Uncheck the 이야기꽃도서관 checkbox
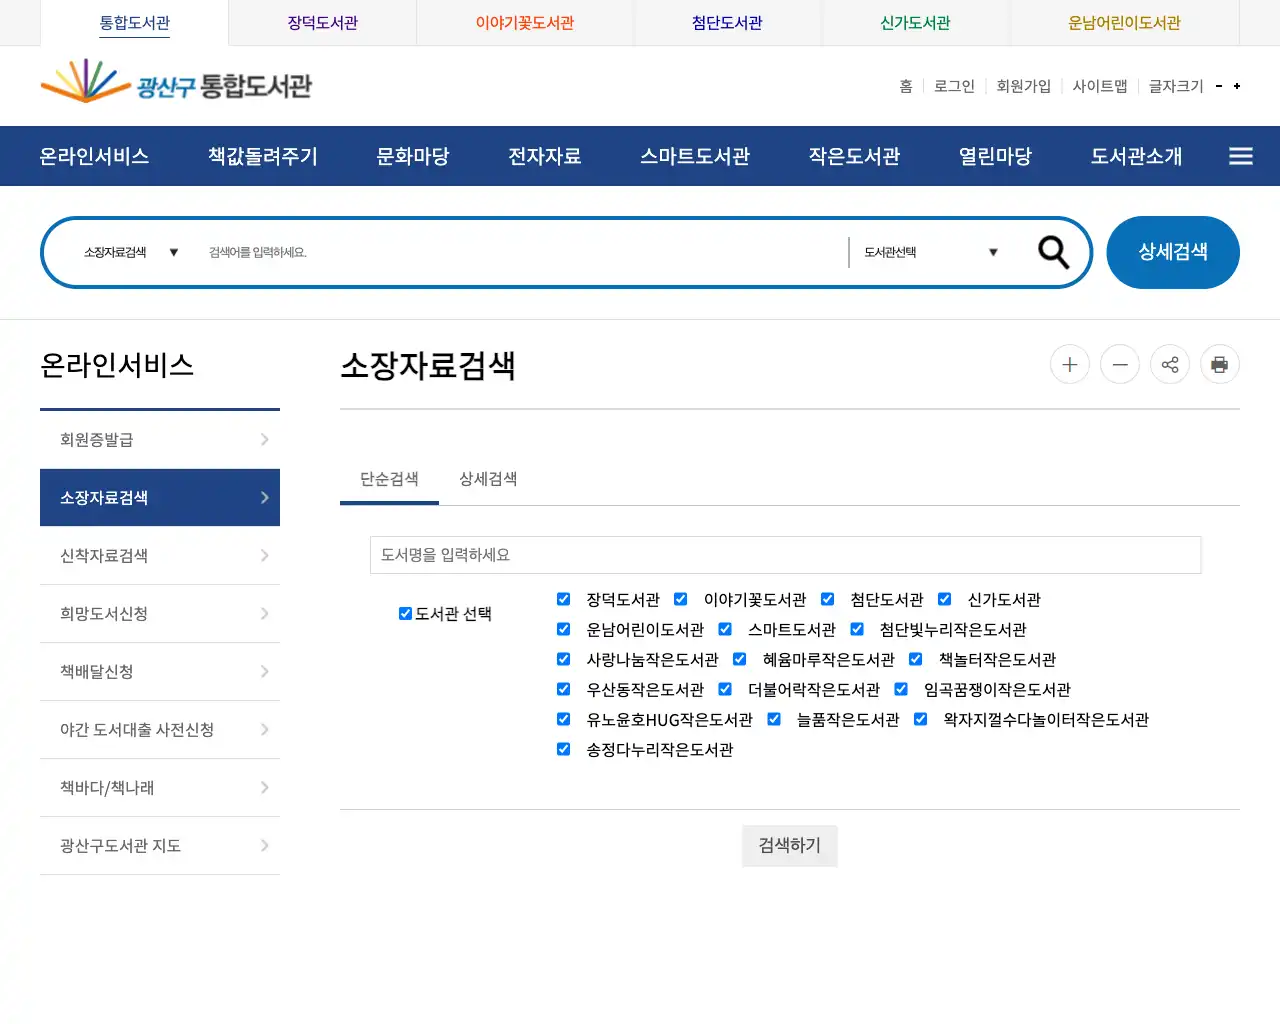The width and height of the screenshot is (1280, 1024). pos(681,599)
